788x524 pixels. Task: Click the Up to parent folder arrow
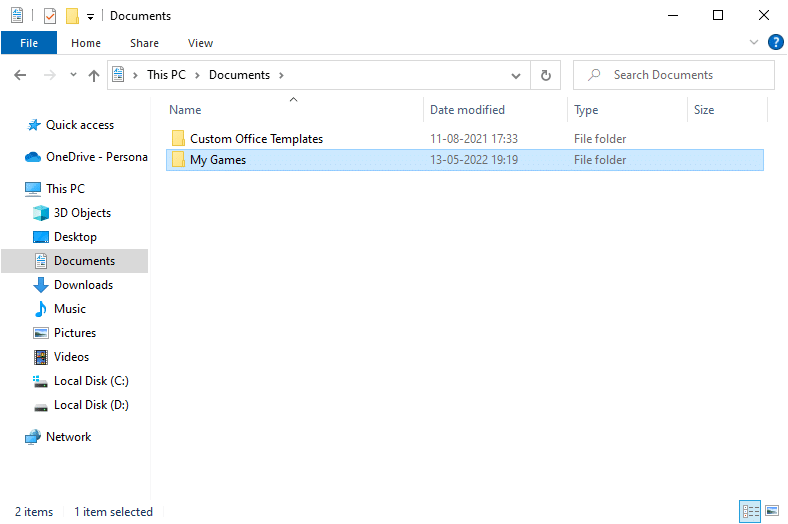point(94,75)
